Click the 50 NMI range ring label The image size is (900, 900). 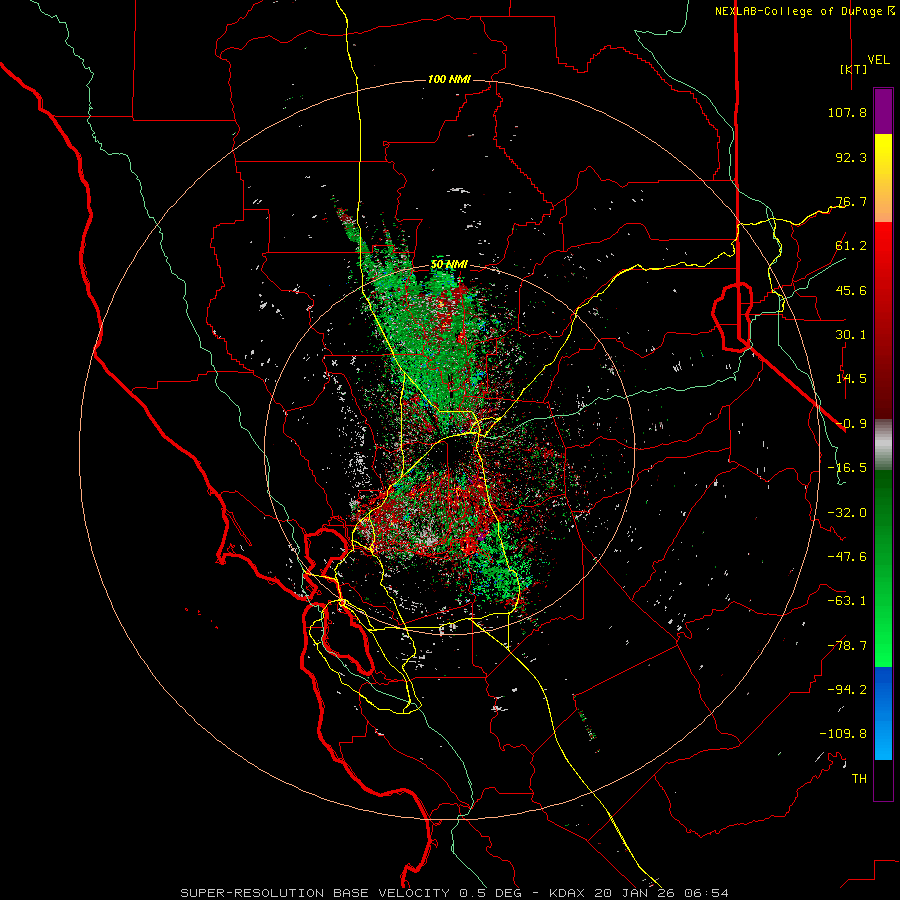tap(449, 265)
